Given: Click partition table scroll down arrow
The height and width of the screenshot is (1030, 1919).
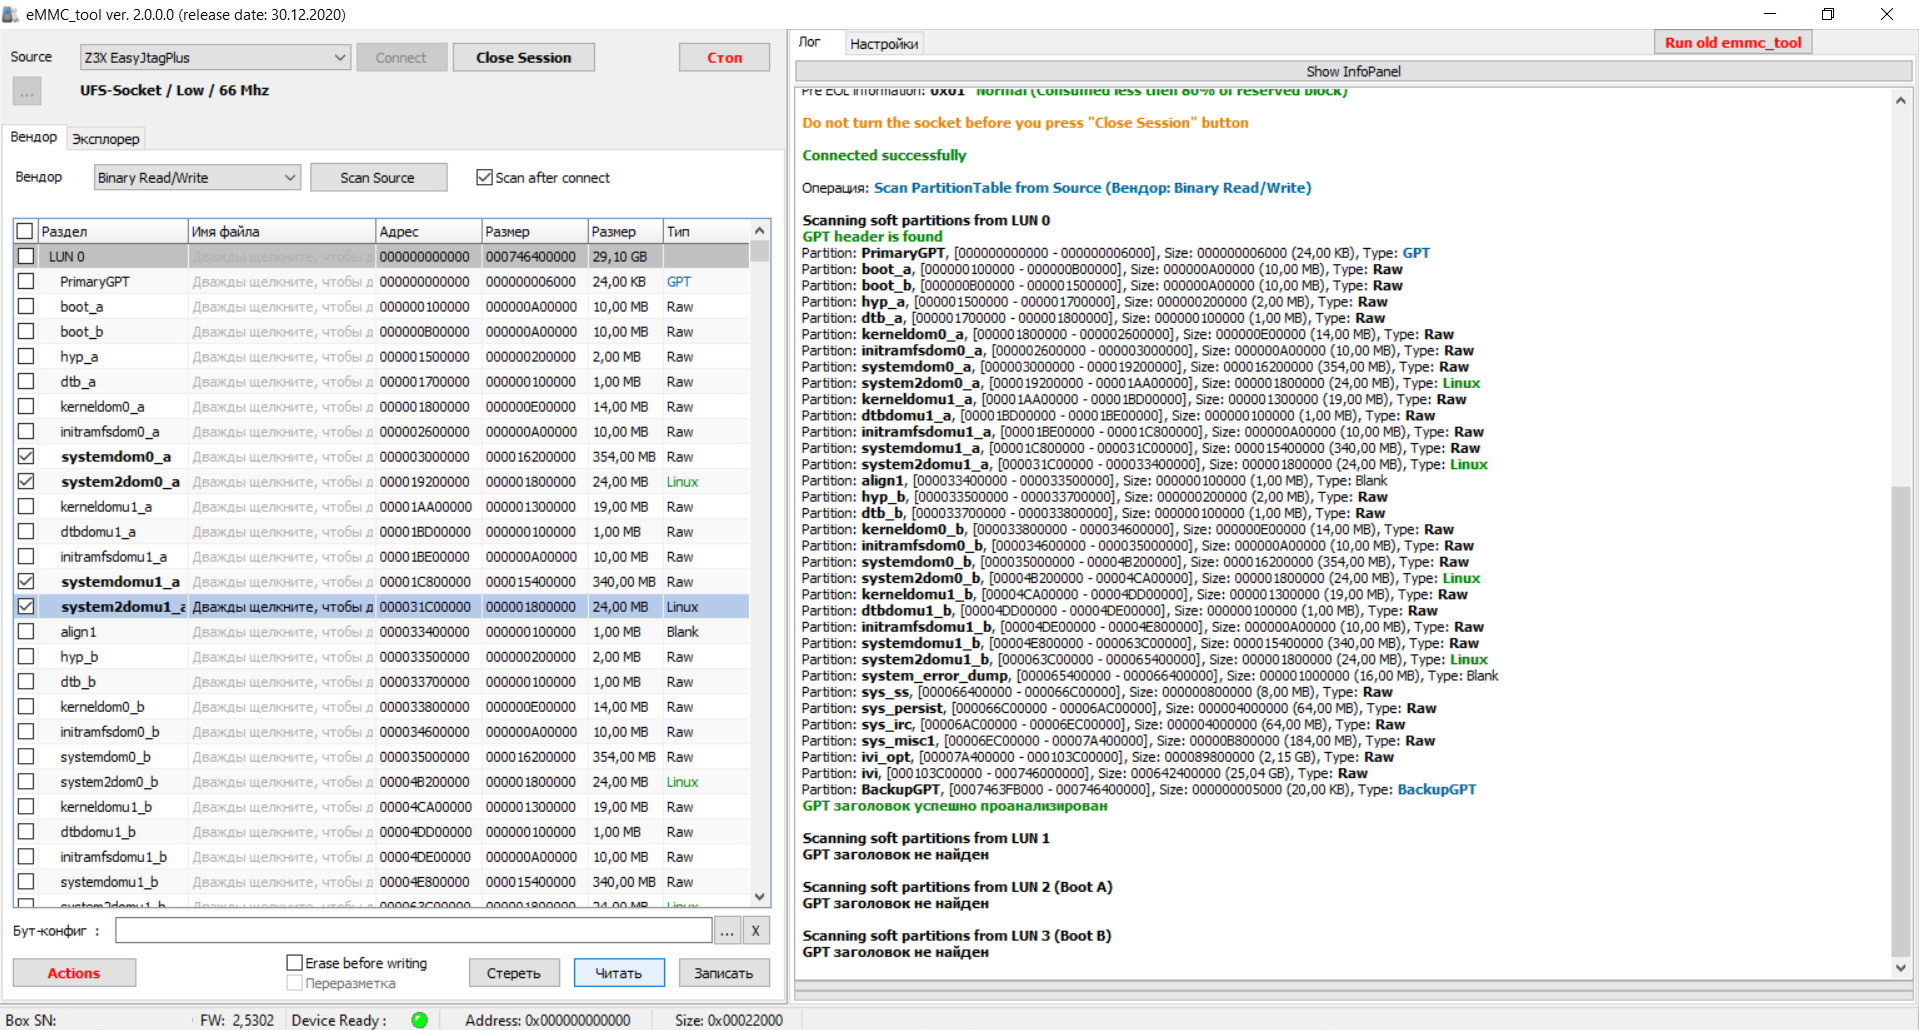Looking at the screenshot, I should tap(760, 897).
